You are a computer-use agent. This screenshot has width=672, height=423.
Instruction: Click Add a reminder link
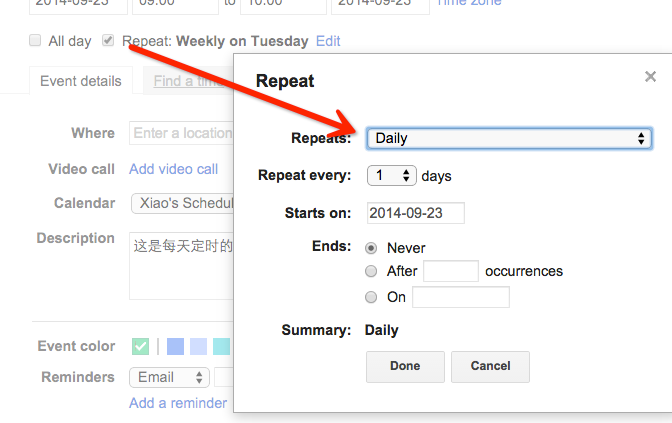178,403
